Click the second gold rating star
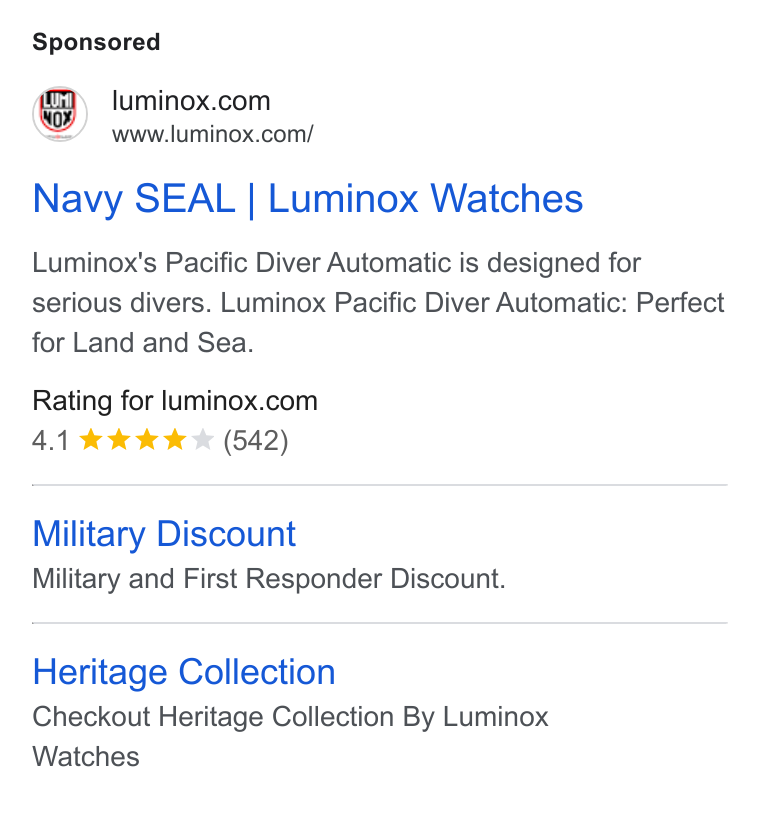Image resolution: width=760 pixels, height=824 pixels. [119, 440]
